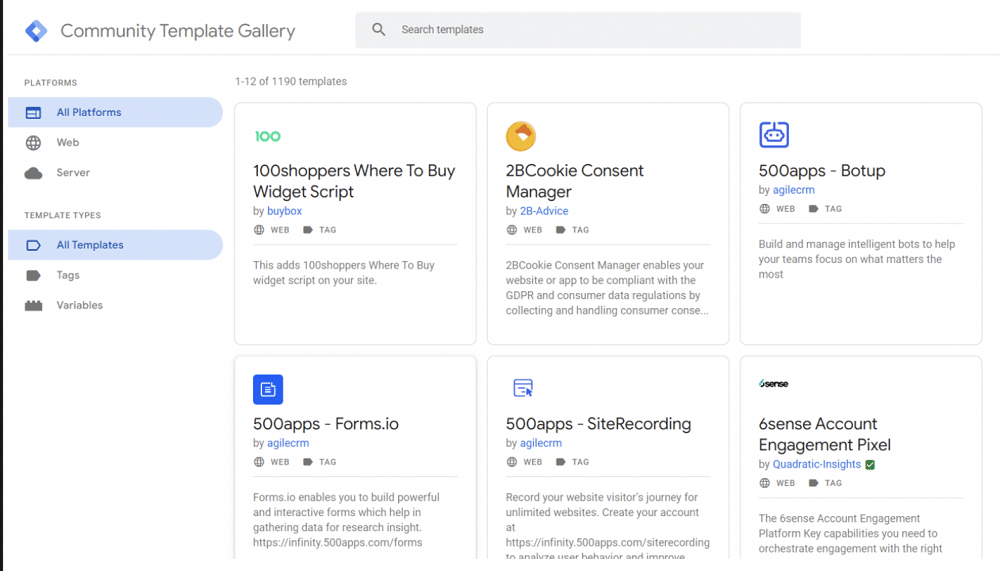Open agilecrm link under SiteRecording

coord(541,443)
